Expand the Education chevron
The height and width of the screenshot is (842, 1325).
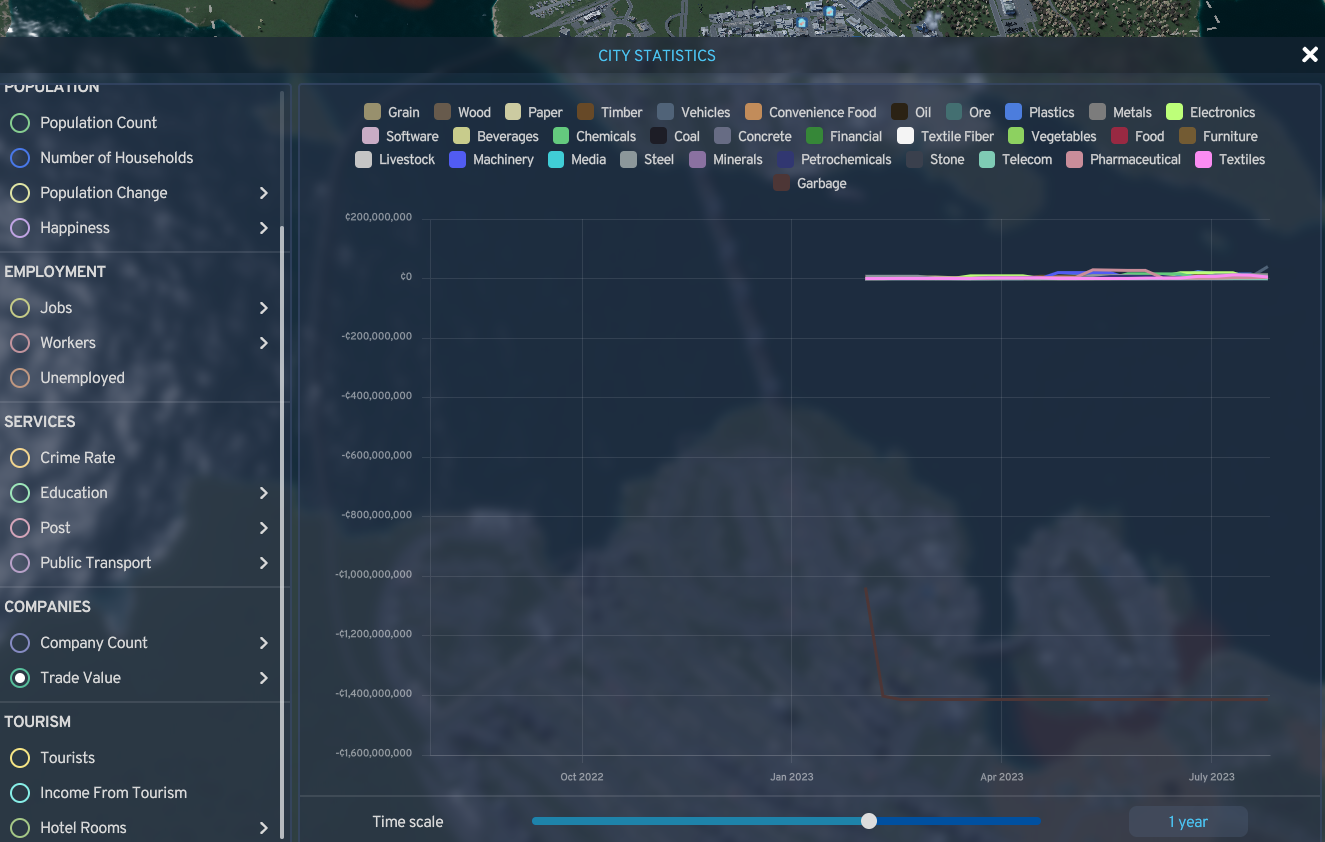[264, 493]
